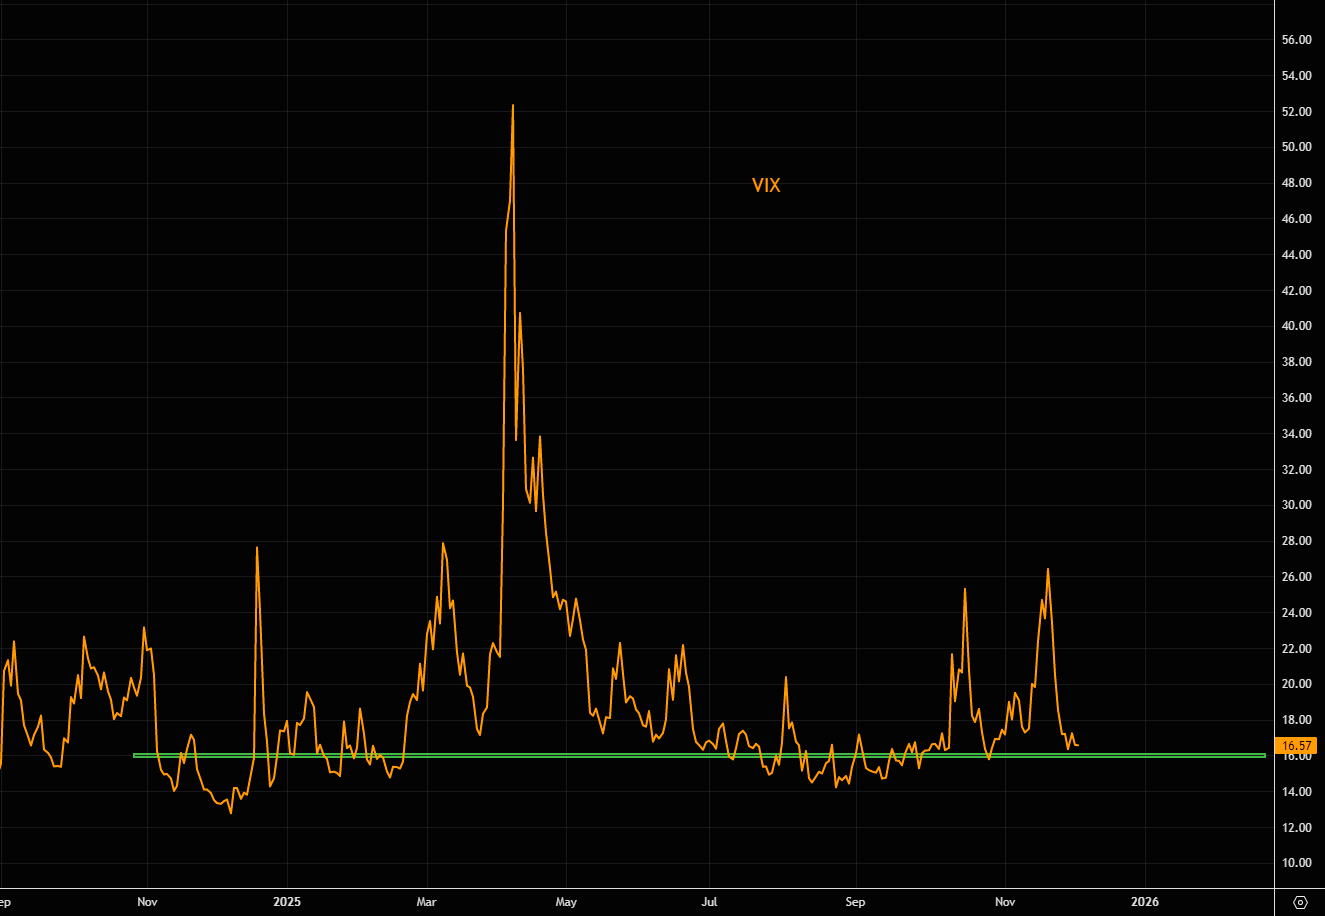This screenshot has height=916, width=1325.
Task: Click the Sep label near Jul and Nov
Action: point(855,902)
